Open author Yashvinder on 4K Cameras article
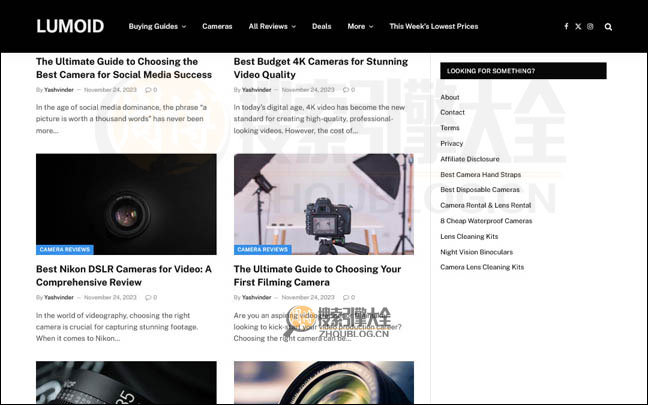648x405 pixels. click(257, 90)
